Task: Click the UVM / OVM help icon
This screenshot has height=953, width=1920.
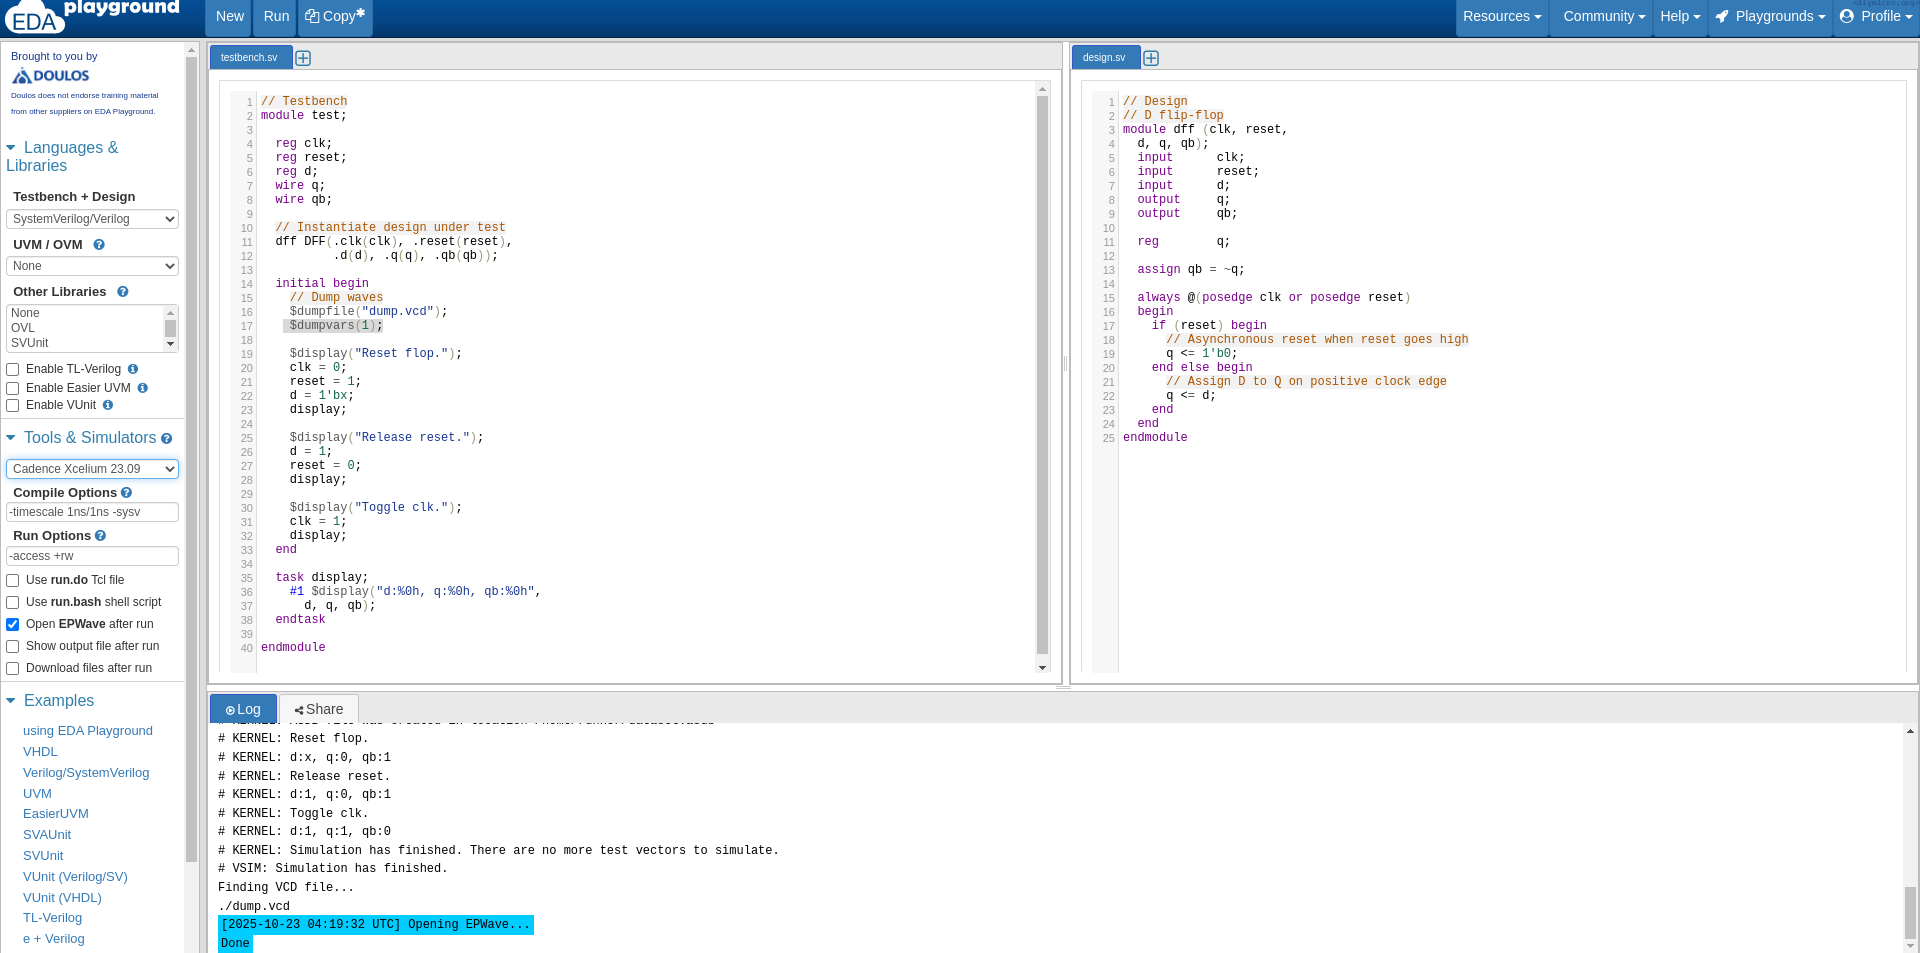Action: [x=99, y=245]
